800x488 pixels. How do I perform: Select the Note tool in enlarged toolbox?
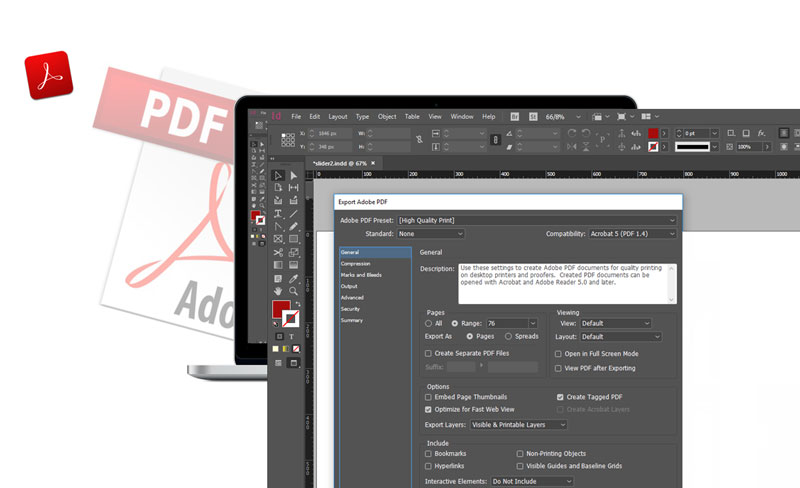(278, 279)
